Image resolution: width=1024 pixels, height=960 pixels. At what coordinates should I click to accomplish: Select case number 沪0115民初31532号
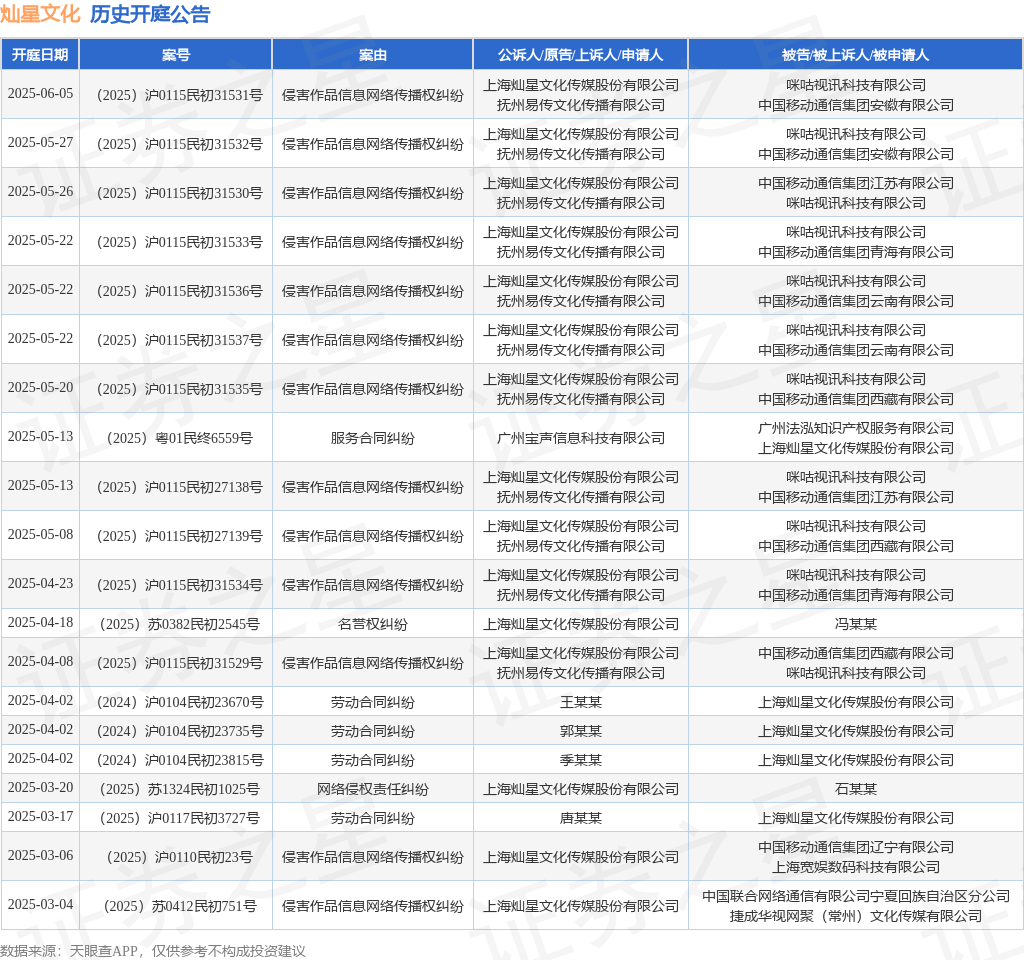[180, 144]
